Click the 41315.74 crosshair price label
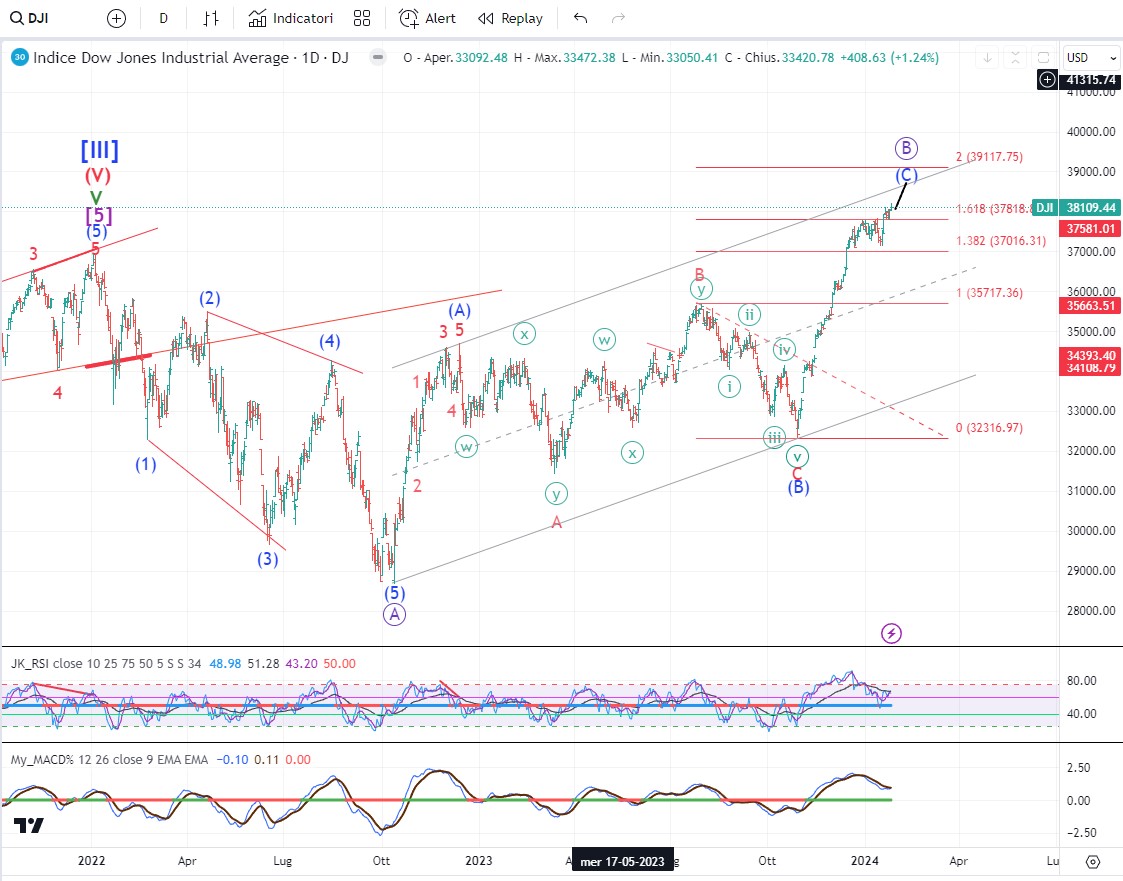The image size is (1123, 881). pyautogui.click(x=1090, y=80)
